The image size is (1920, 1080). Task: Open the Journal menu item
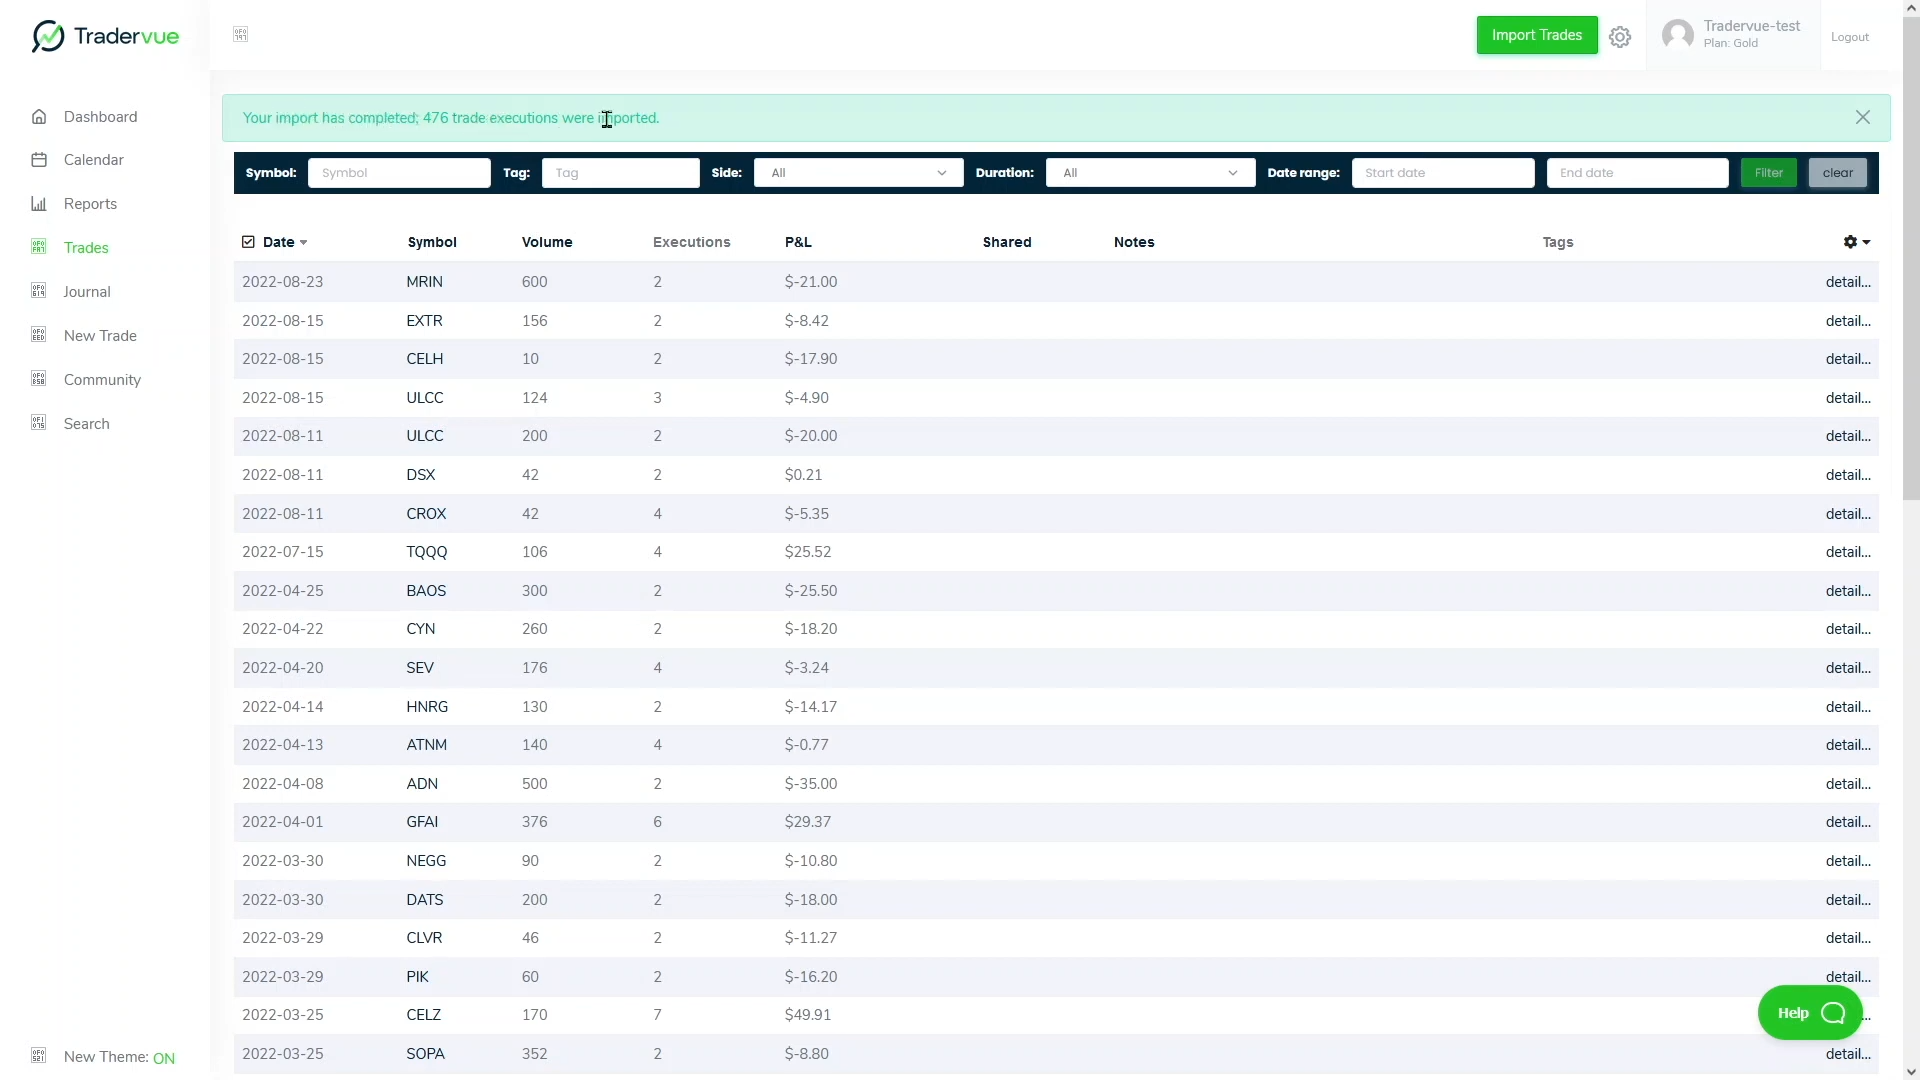pyautogui.click(x=87, y=292)
